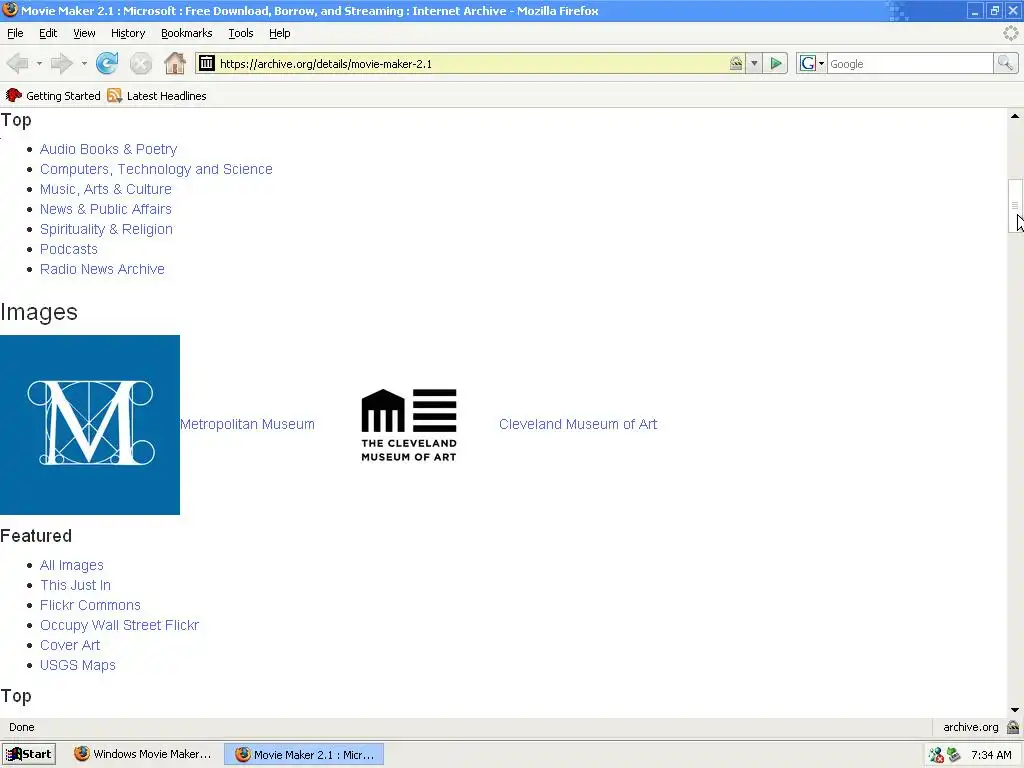This screenshot has height=768, width=1024.
Task: Click the Metropolitan Museum blue logo thumbnail
Action: 90,425
